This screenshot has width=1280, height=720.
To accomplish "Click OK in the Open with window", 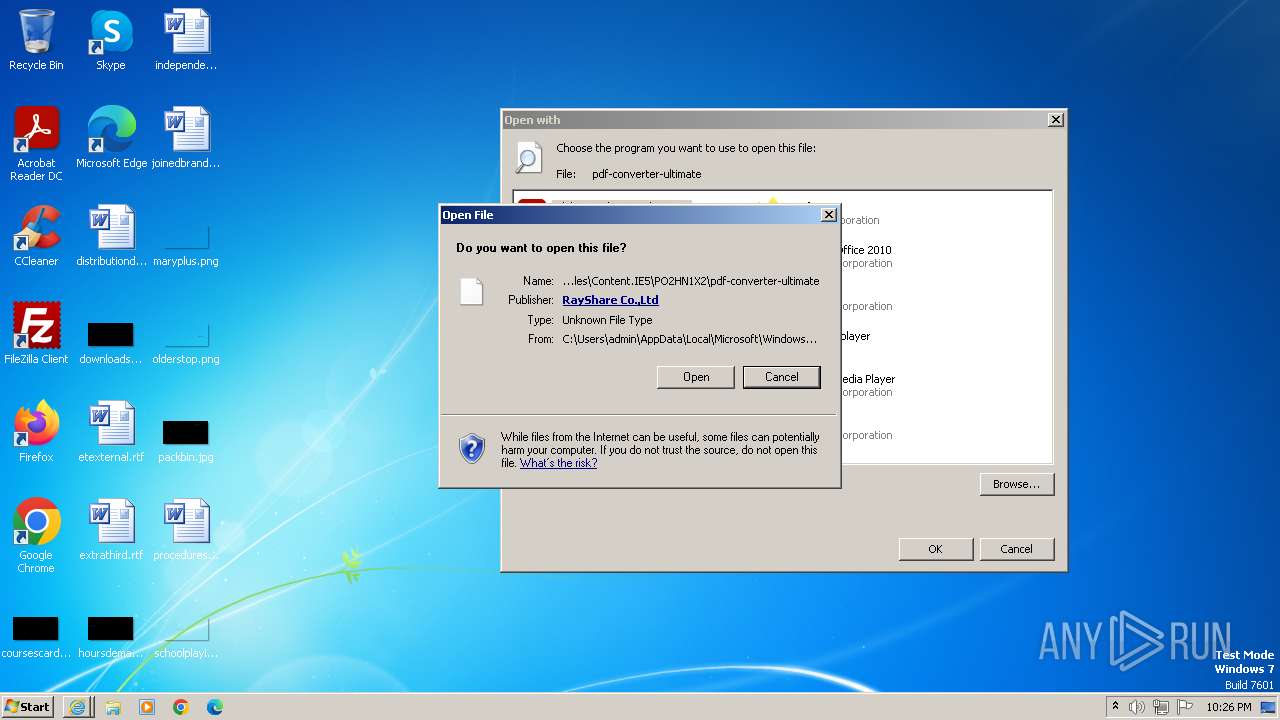I will coord(935,549).
